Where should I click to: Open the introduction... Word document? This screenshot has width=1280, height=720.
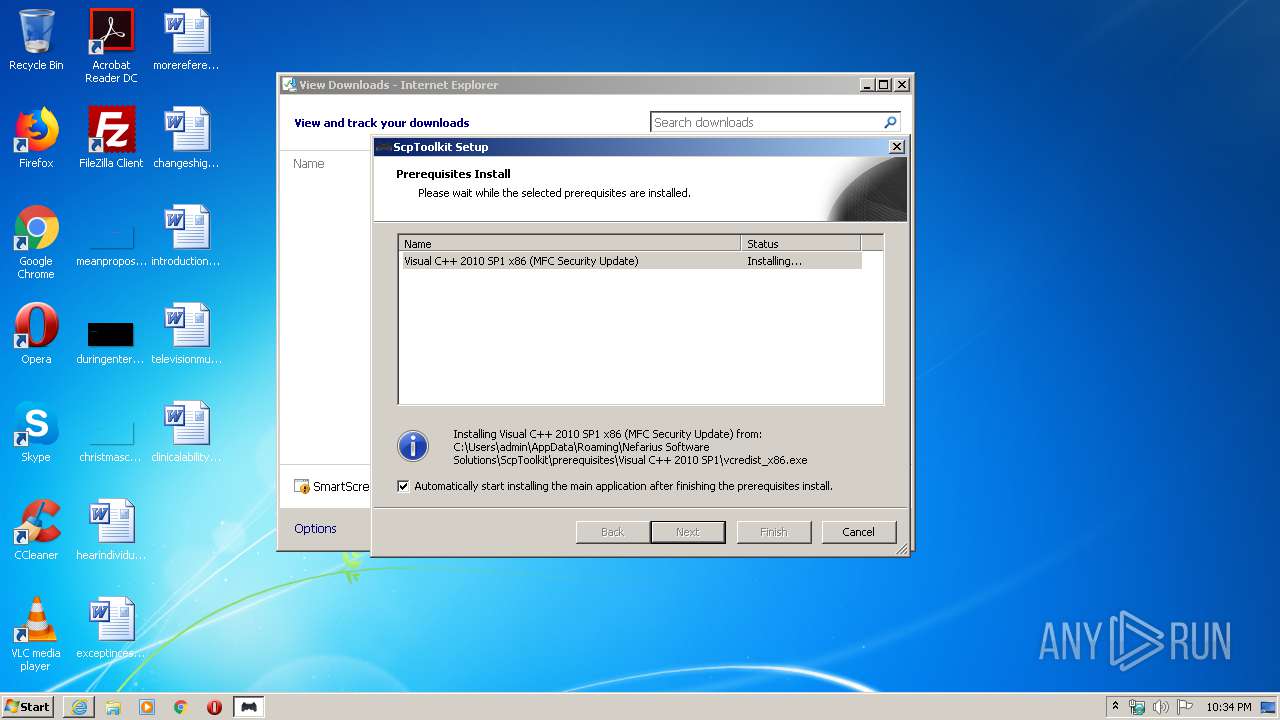[x=186, y=236]
